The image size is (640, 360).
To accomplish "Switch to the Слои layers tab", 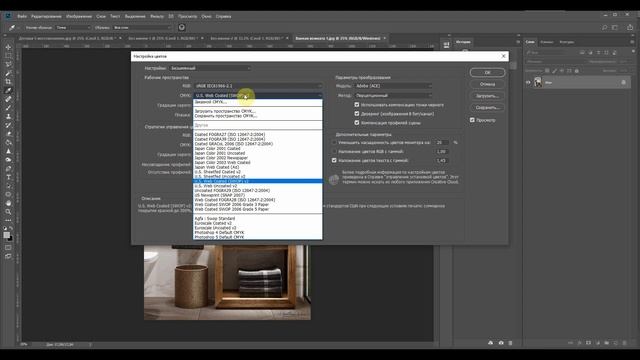I will click(530, 42).
